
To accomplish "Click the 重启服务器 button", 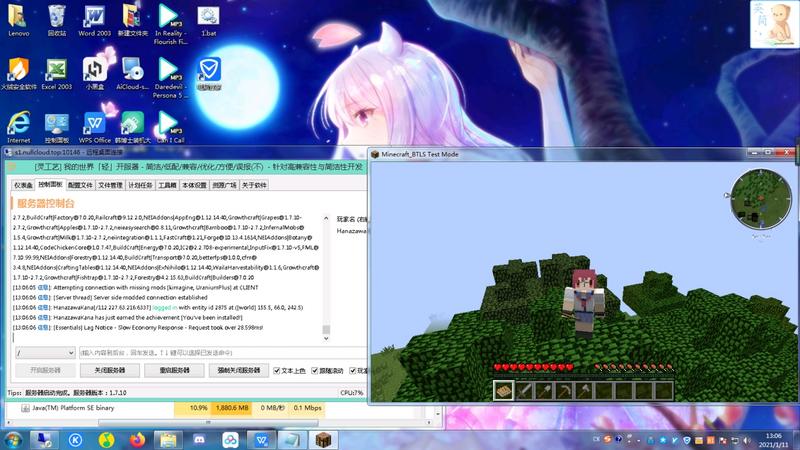I will [x=174, y=370].
